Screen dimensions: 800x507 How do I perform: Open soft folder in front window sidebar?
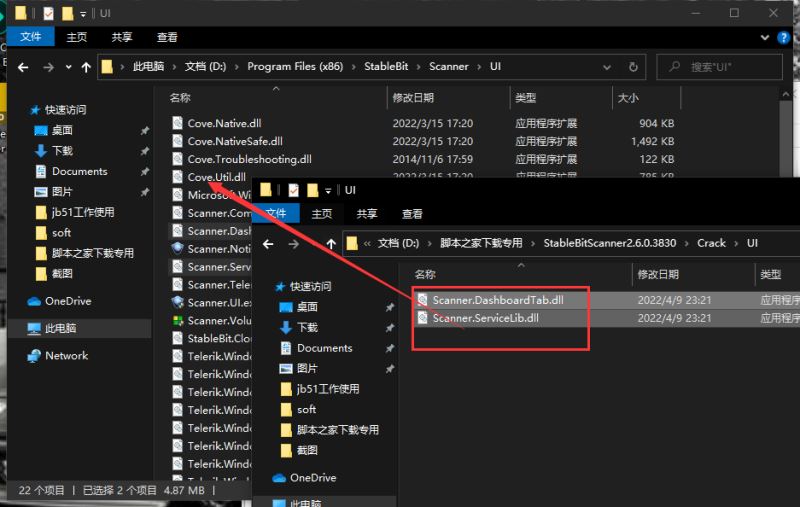pyautogui.click(x=306, y=409)
